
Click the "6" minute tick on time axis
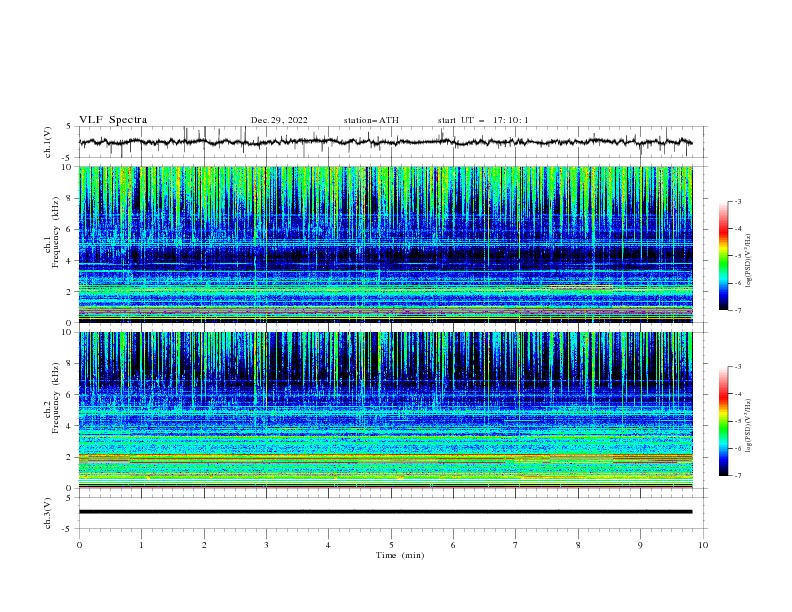click(x=453, y=545)
